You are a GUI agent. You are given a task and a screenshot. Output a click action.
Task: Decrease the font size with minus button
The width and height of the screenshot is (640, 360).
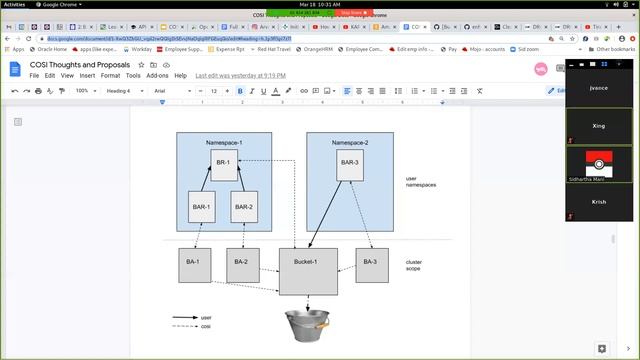point(200,91)
